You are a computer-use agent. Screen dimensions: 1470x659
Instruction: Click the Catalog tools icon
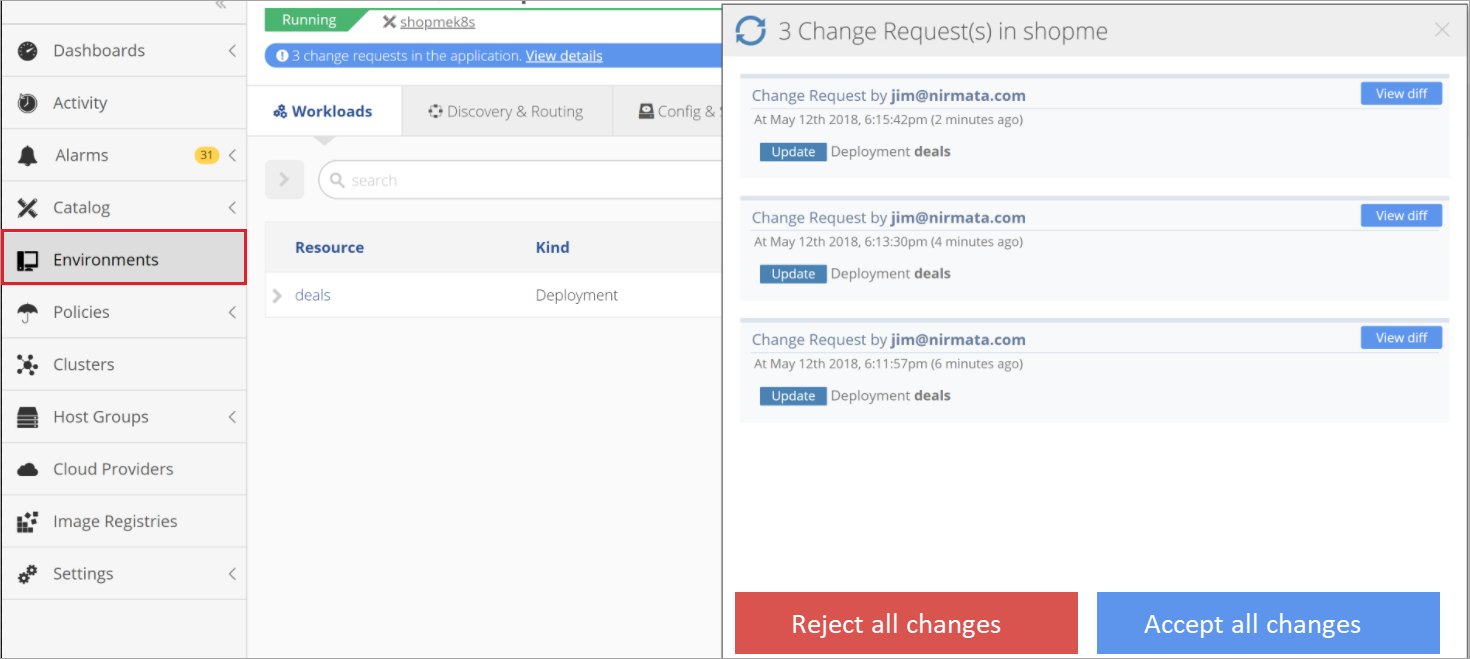[x=28, y=208]
